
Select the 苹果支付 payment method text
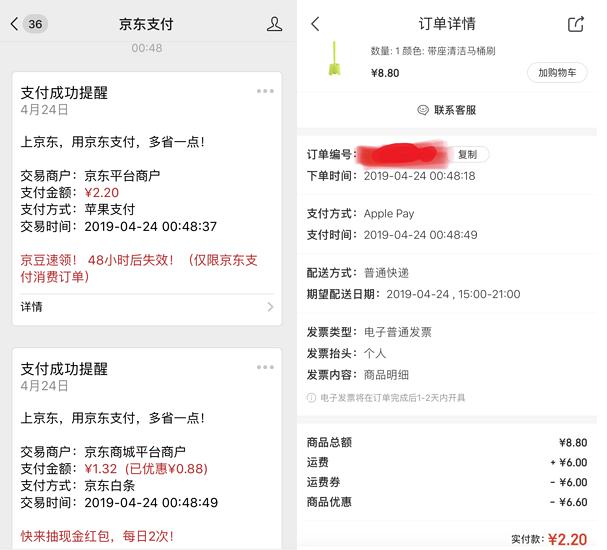click(x=110, y=209)
